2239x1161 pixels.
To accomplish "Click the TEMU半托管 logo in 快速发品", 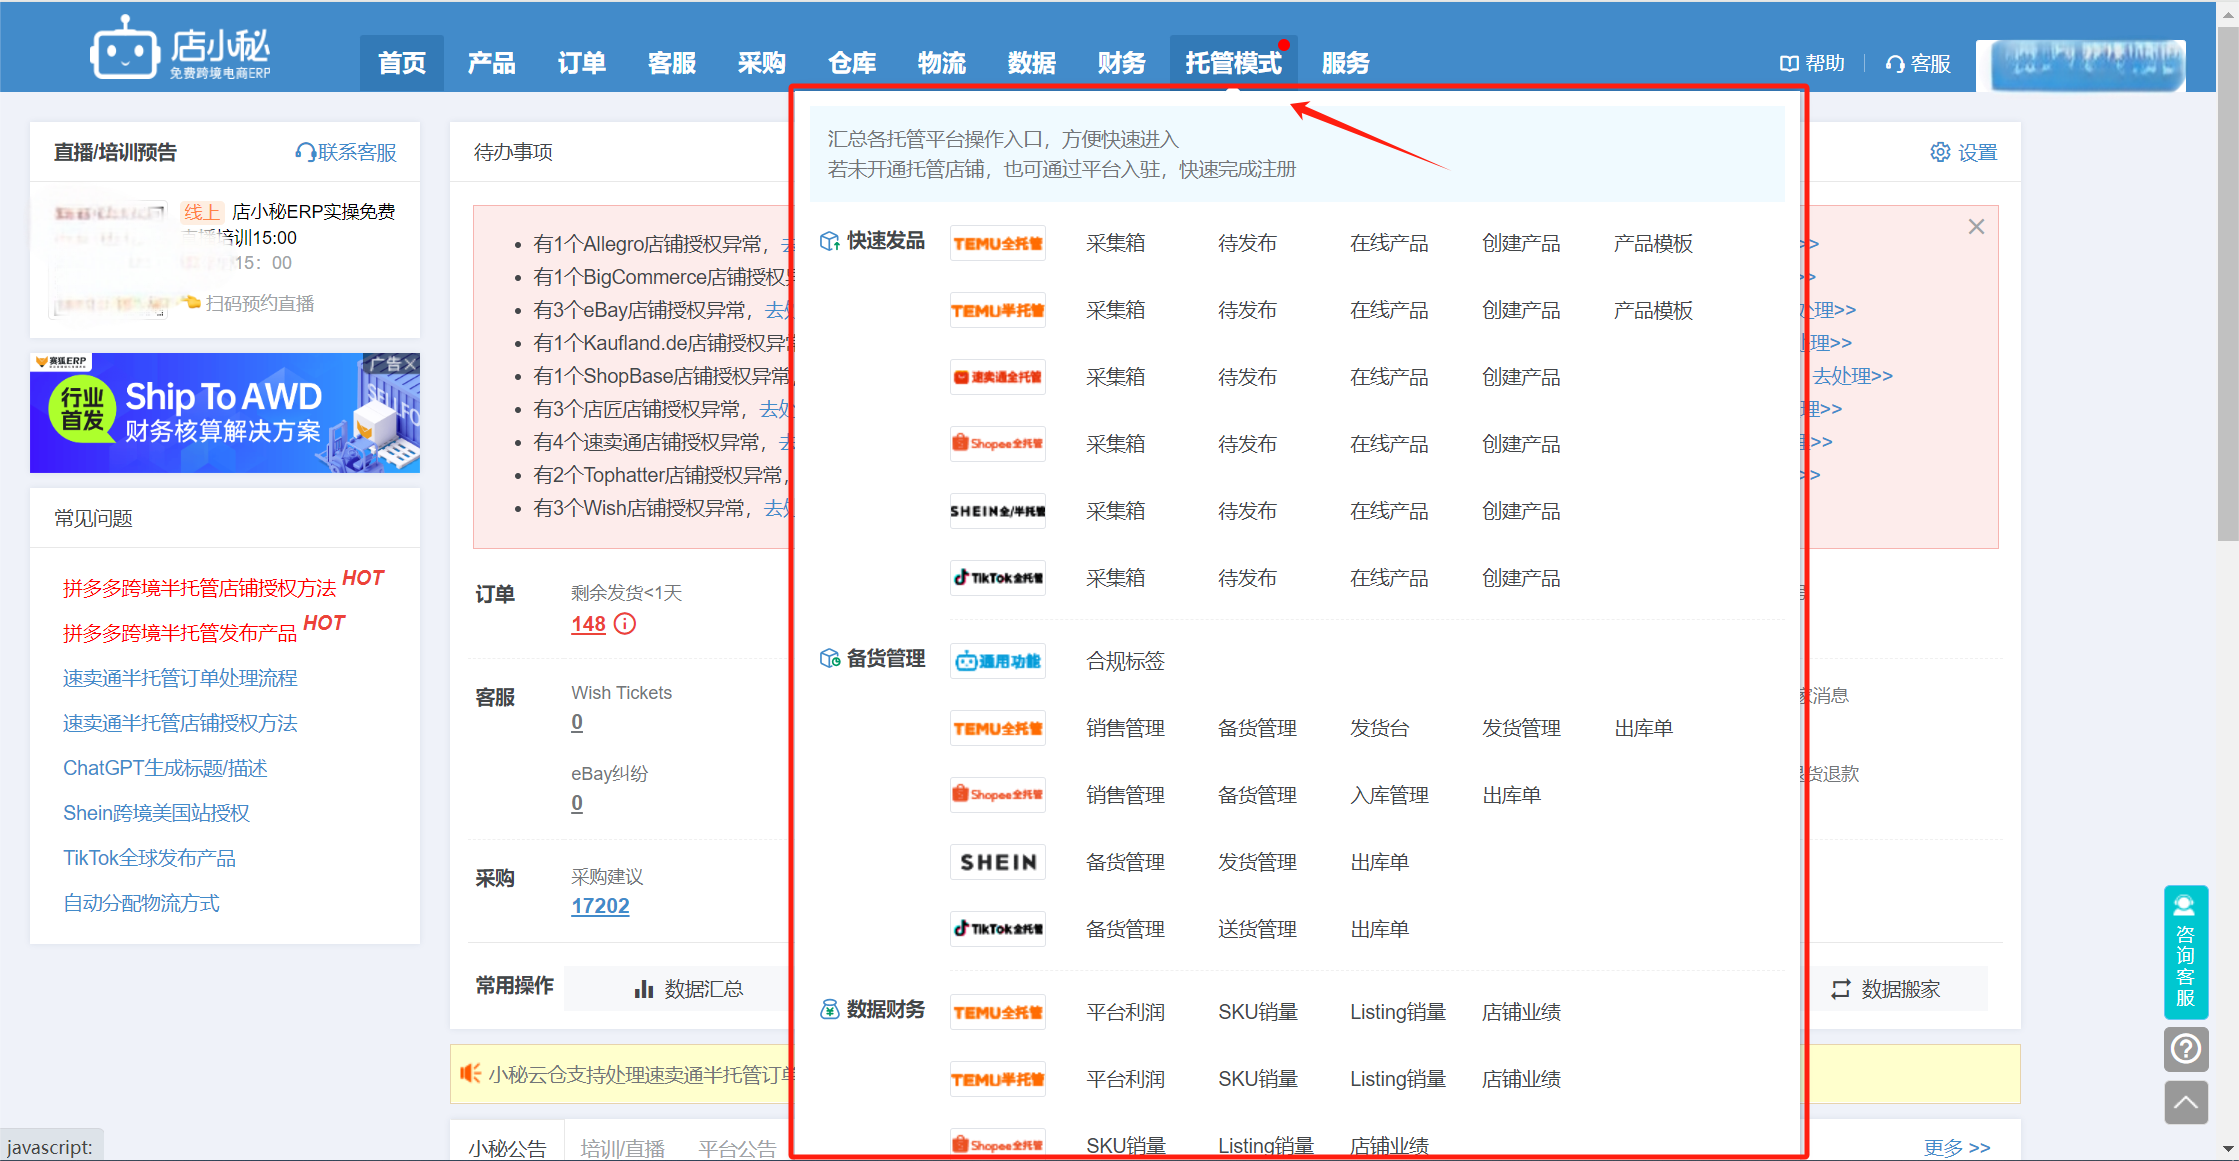I will (998, 310).
